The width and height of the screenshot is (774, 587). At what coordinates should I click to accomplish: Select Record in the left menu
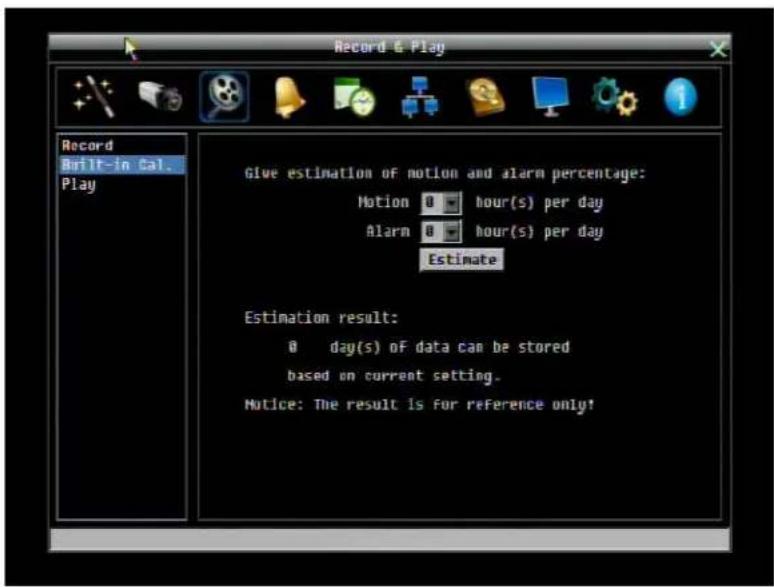pos(122,146)
